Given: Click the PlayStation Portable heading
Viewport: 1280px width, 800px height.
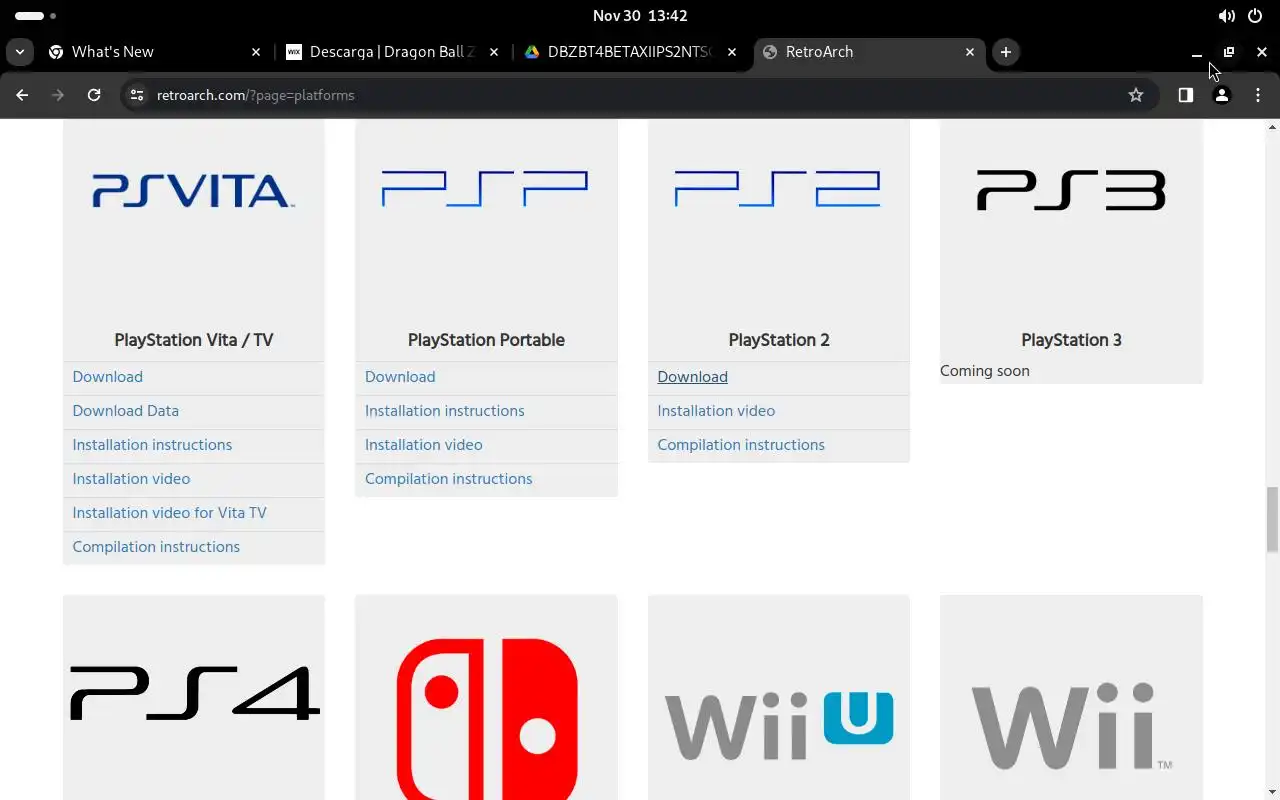Looking at the screenshot, I should [x=486, y=340].
